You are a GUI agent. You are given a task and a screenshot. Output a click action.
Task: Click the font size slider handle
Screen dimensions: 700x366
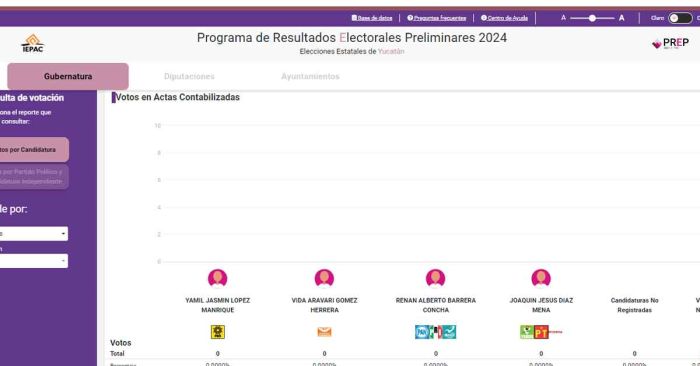592,18
